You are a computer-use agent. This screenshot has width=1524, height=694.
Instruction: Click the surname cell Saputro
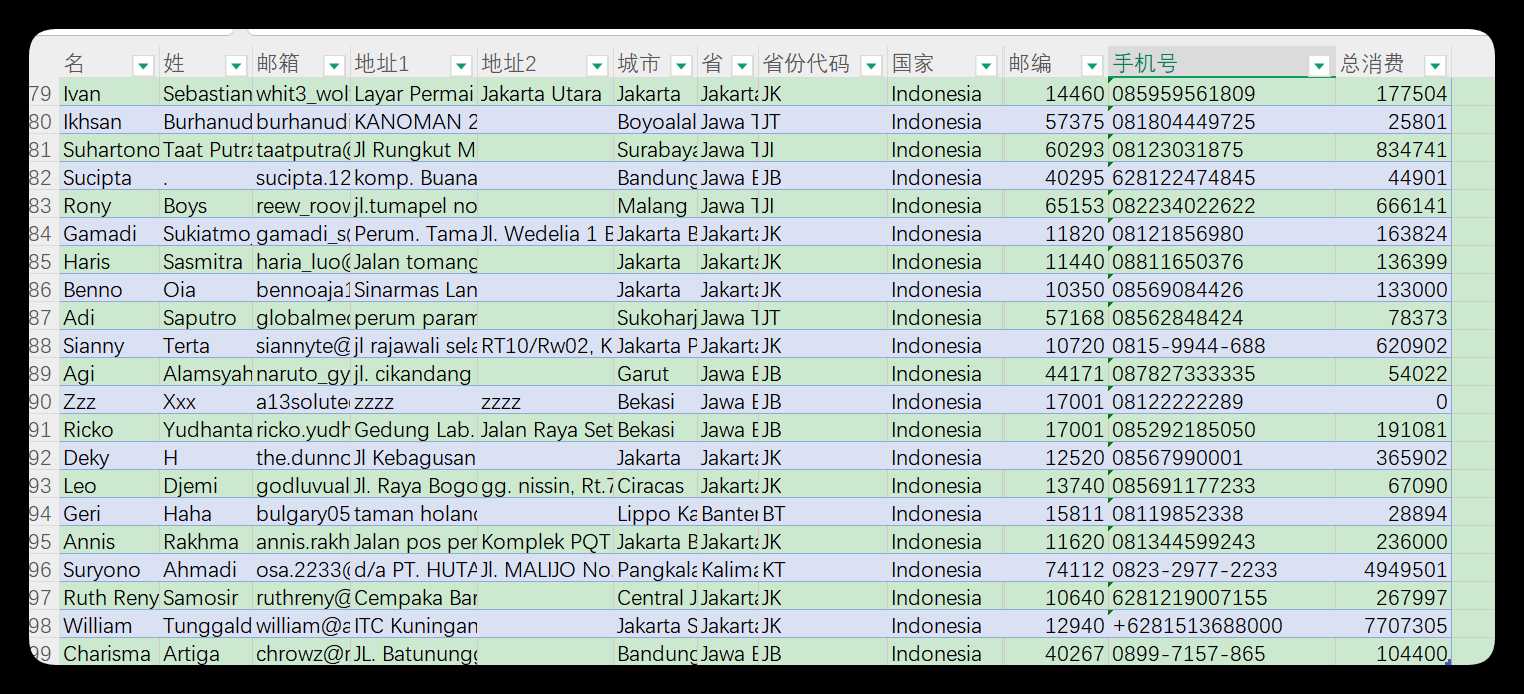point(206,318)
